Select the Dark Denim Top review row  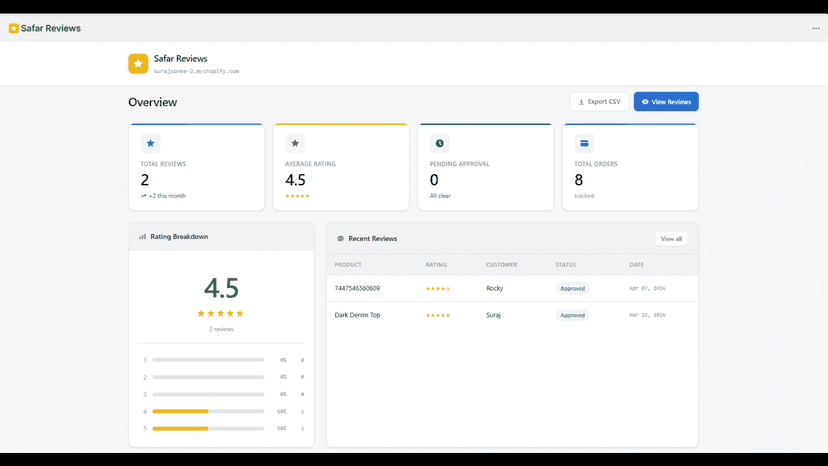tap(512, 315)
